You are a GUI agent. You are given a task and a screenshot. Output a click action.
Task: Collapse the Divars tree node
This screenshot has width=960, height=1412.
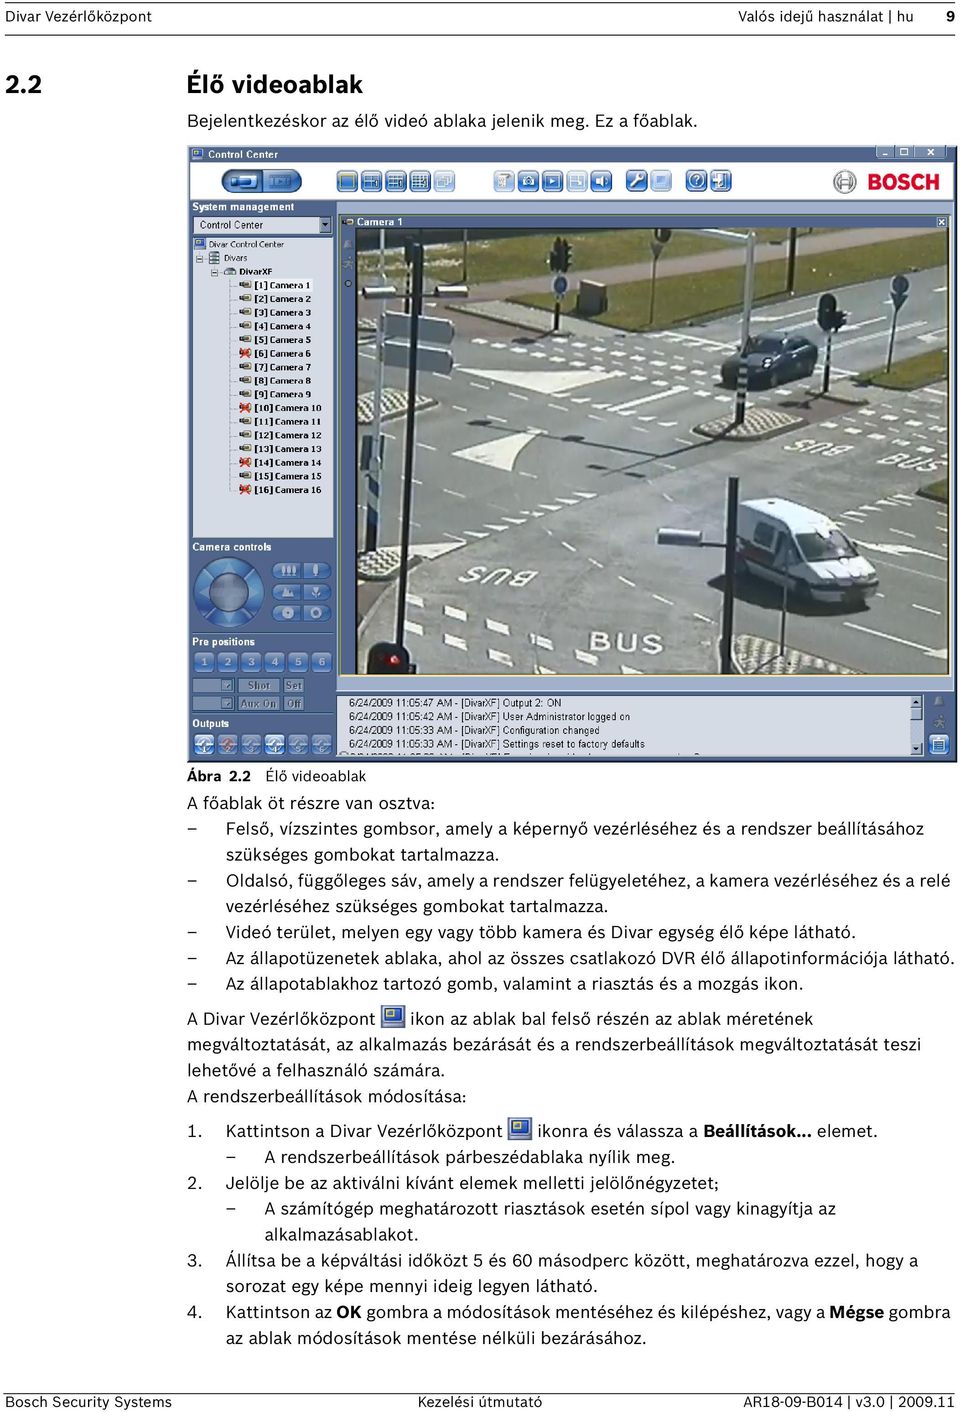tap(200, 258)
